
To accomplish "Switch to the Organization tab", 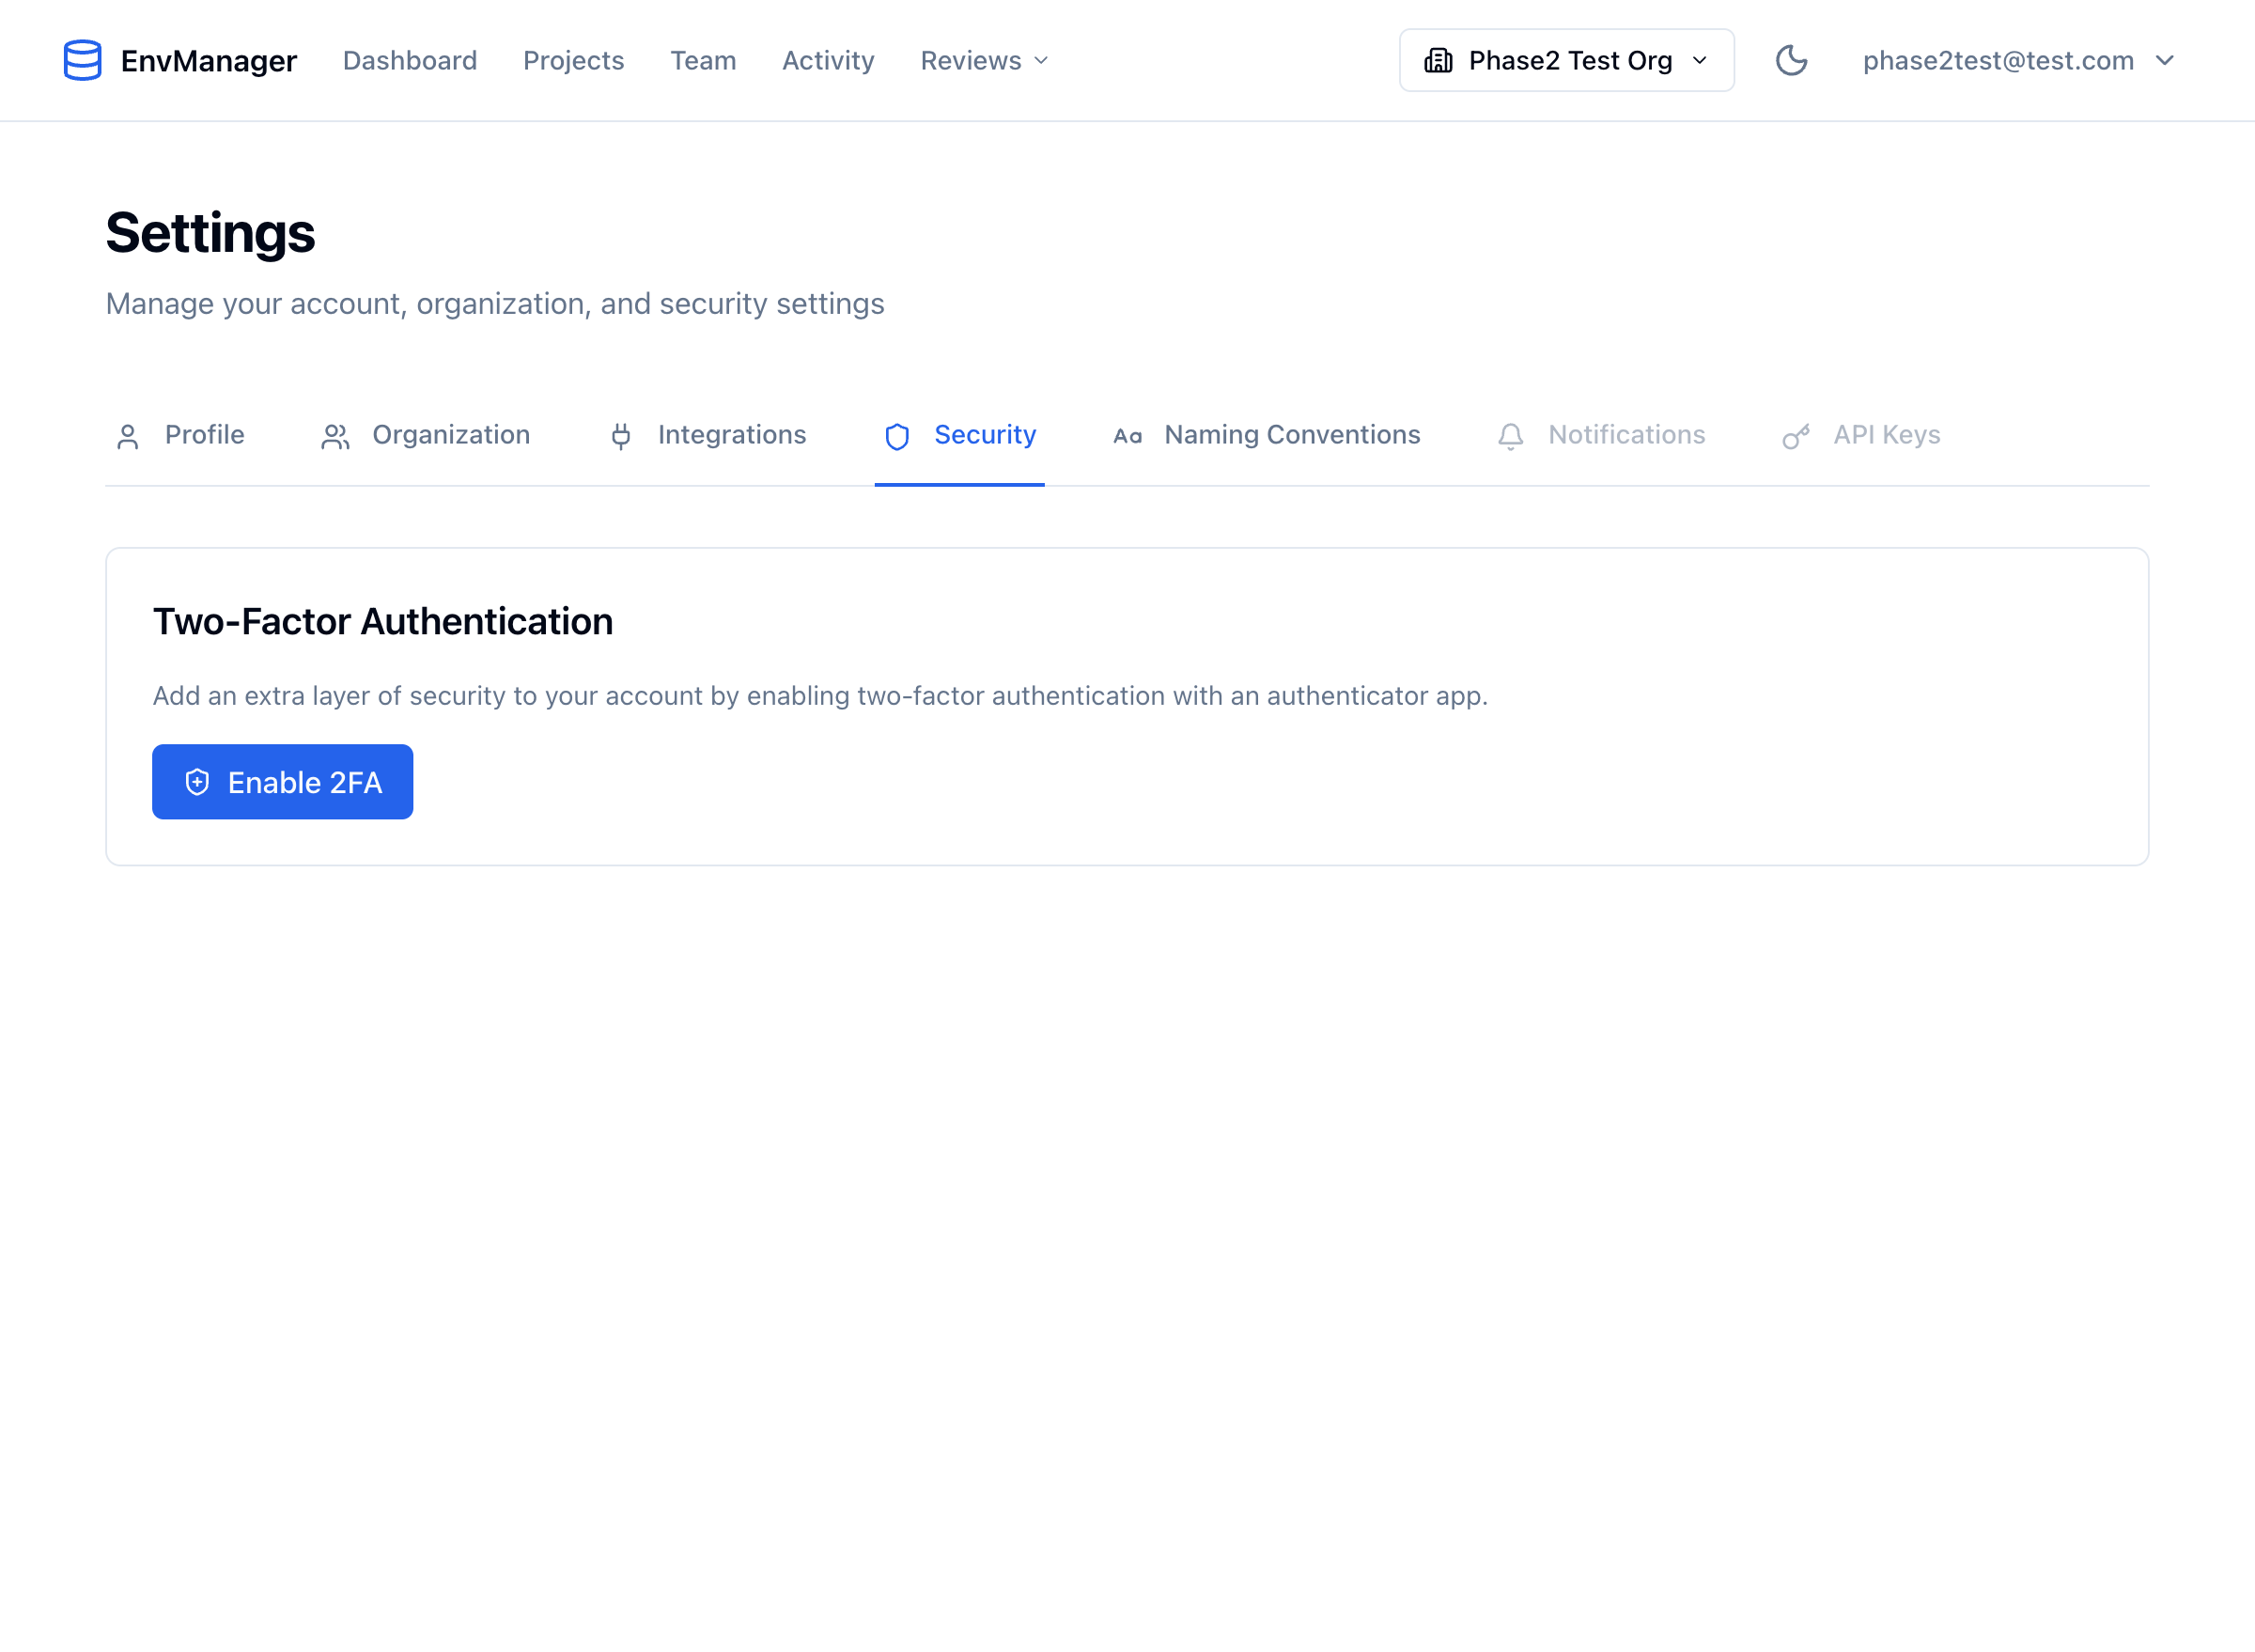I will tap(451, 436).
